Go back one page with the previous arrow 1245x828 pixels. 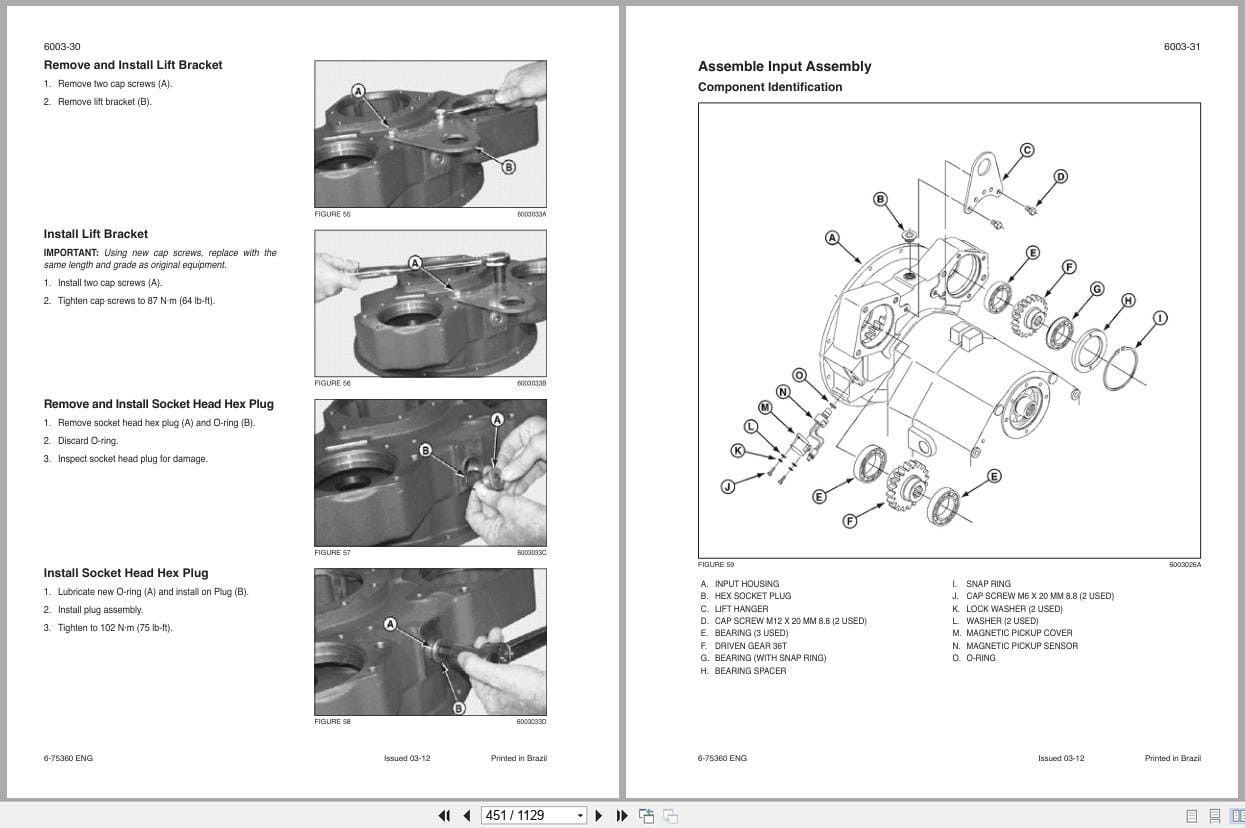tap(466, 815)
